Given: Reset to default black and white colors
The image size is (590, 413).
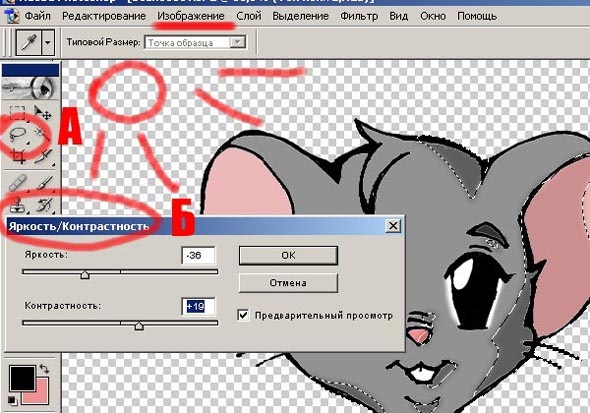Looking at the screenshot, I should click(x=12, y=401).
